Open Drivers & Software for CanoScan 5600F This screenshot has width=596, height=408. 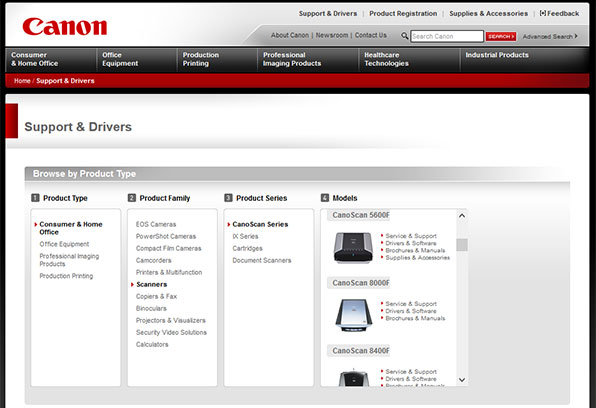[x=411, y=243]
